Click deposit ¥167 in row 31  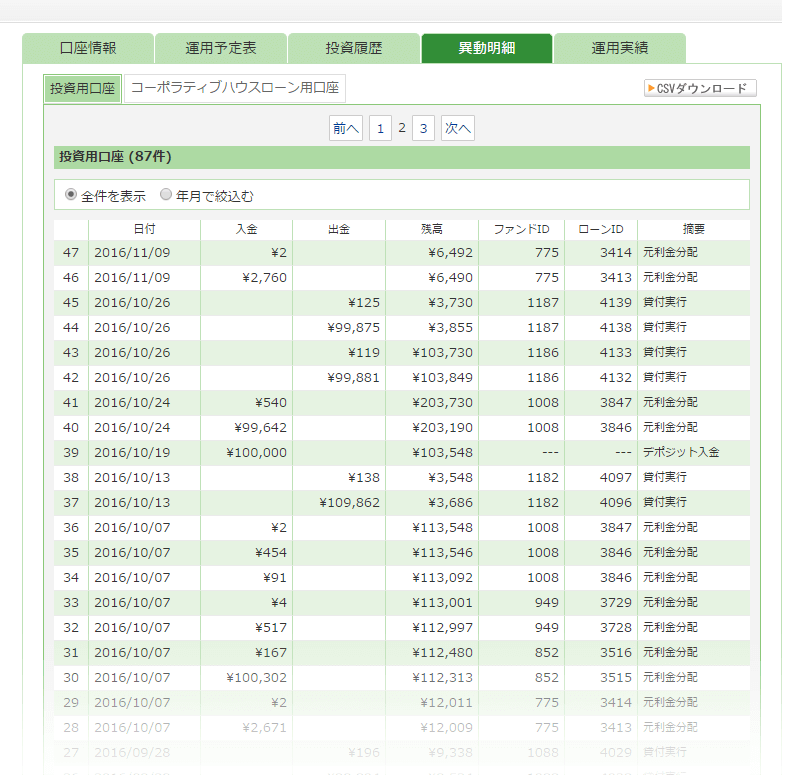pyautogui.click(x=271, y=652)
